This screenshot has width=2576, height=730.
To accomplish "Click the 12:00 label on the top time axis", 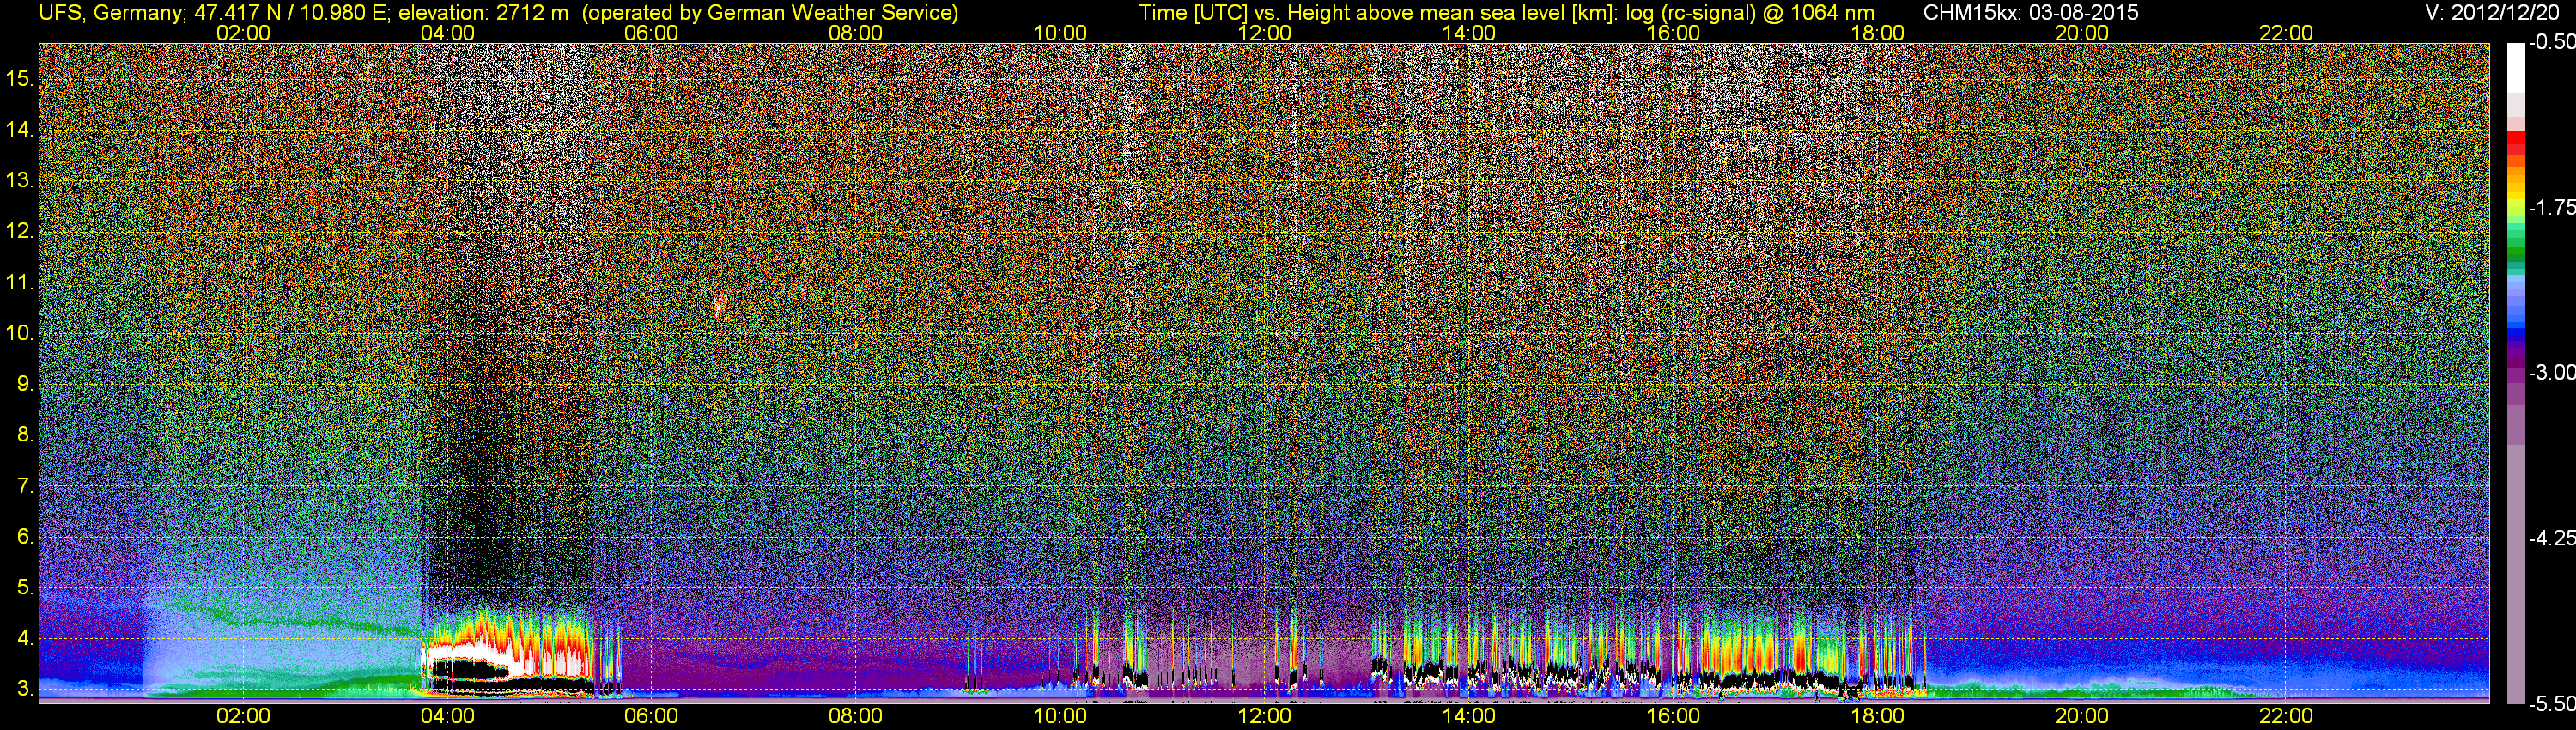I will pos(1264,33).
